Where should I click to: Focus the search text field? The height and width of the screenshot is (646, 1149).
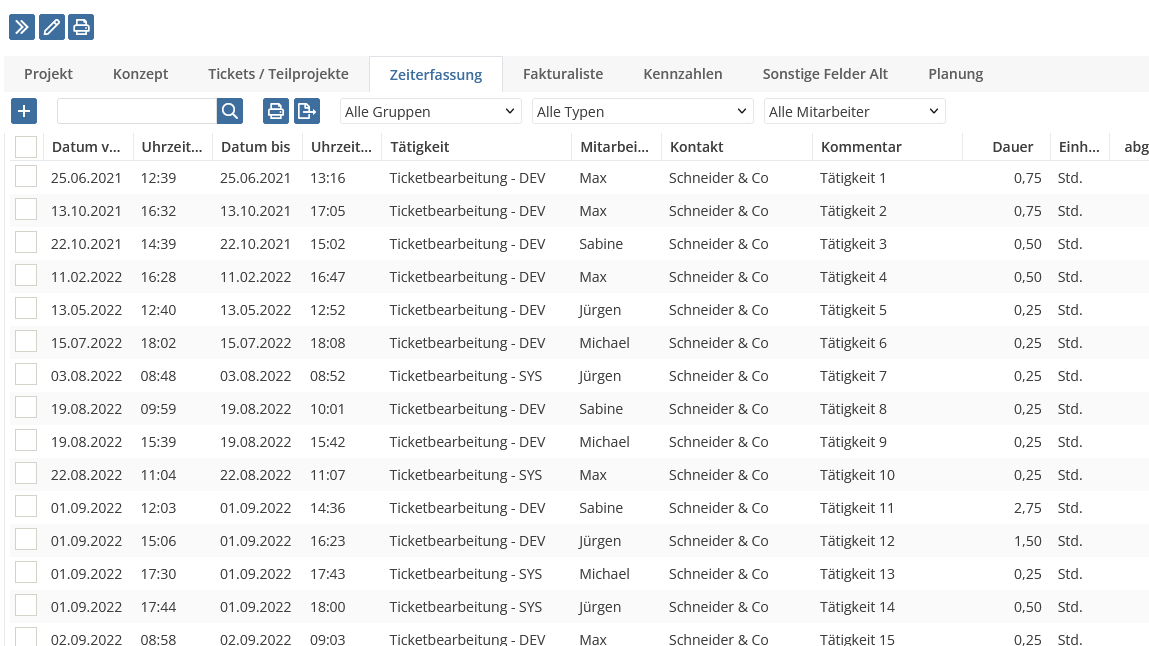click(x=137, y=111)
